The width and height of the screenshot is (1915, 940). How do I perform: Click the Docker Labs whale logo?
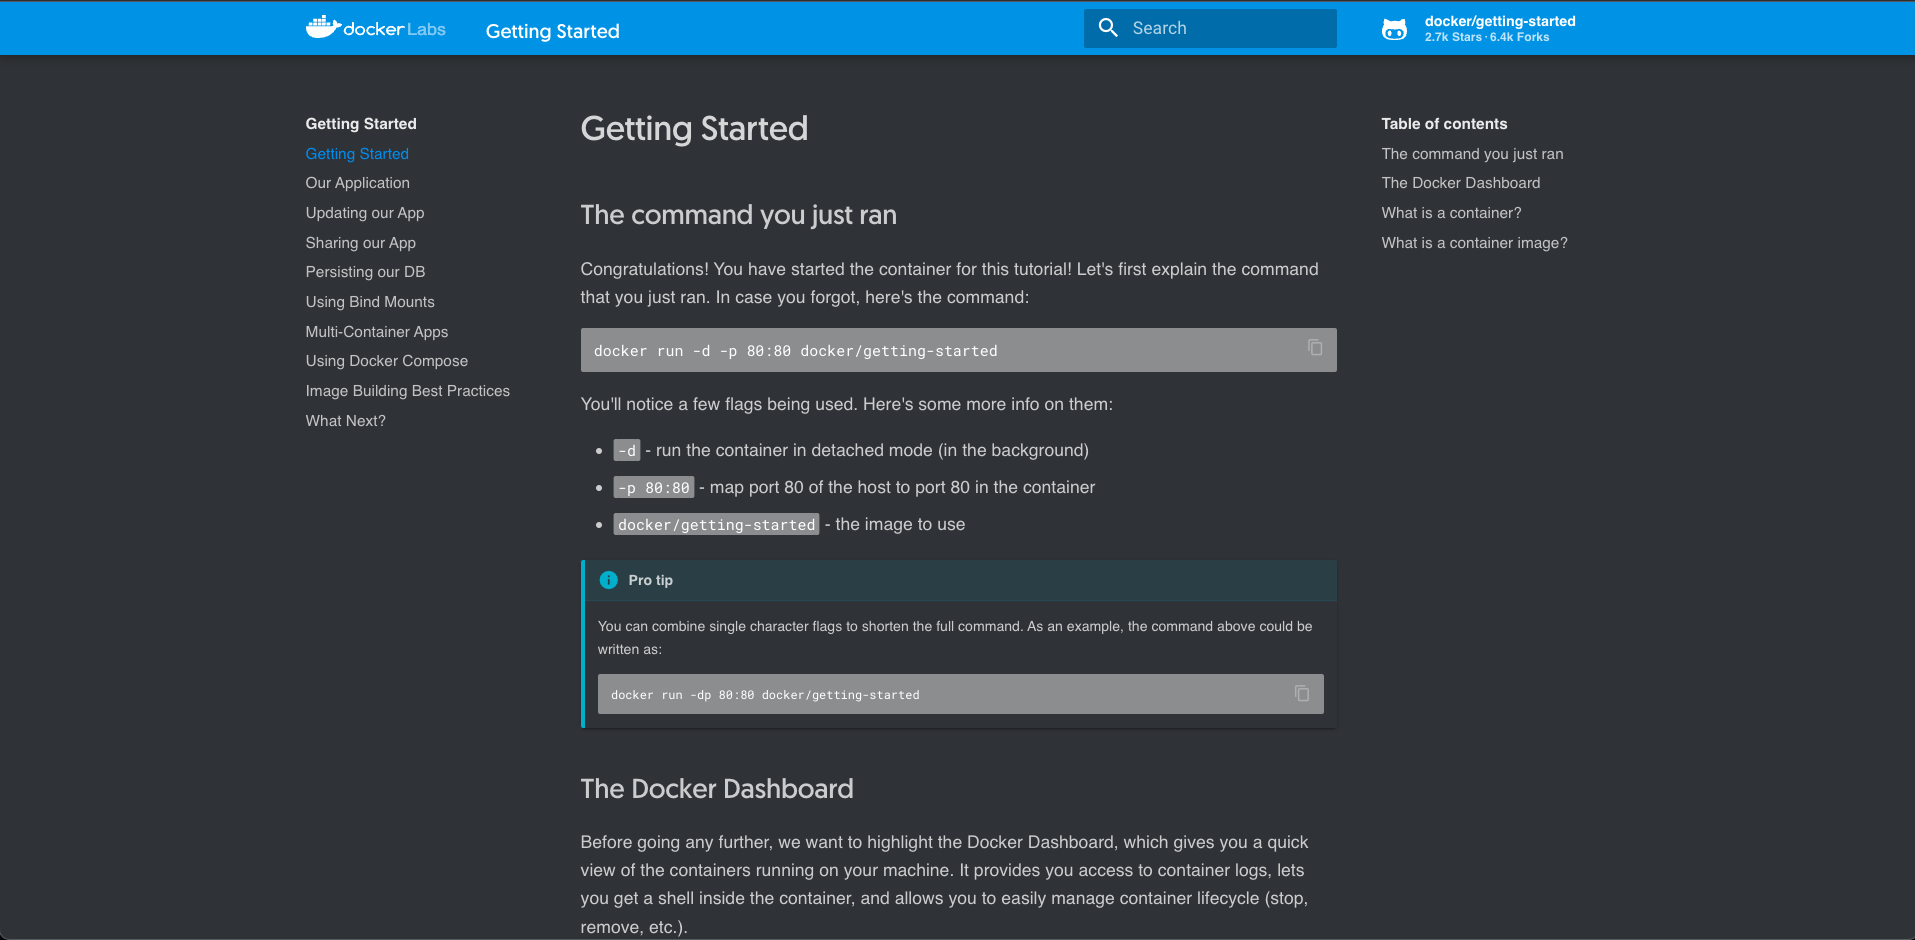(375, 28)
